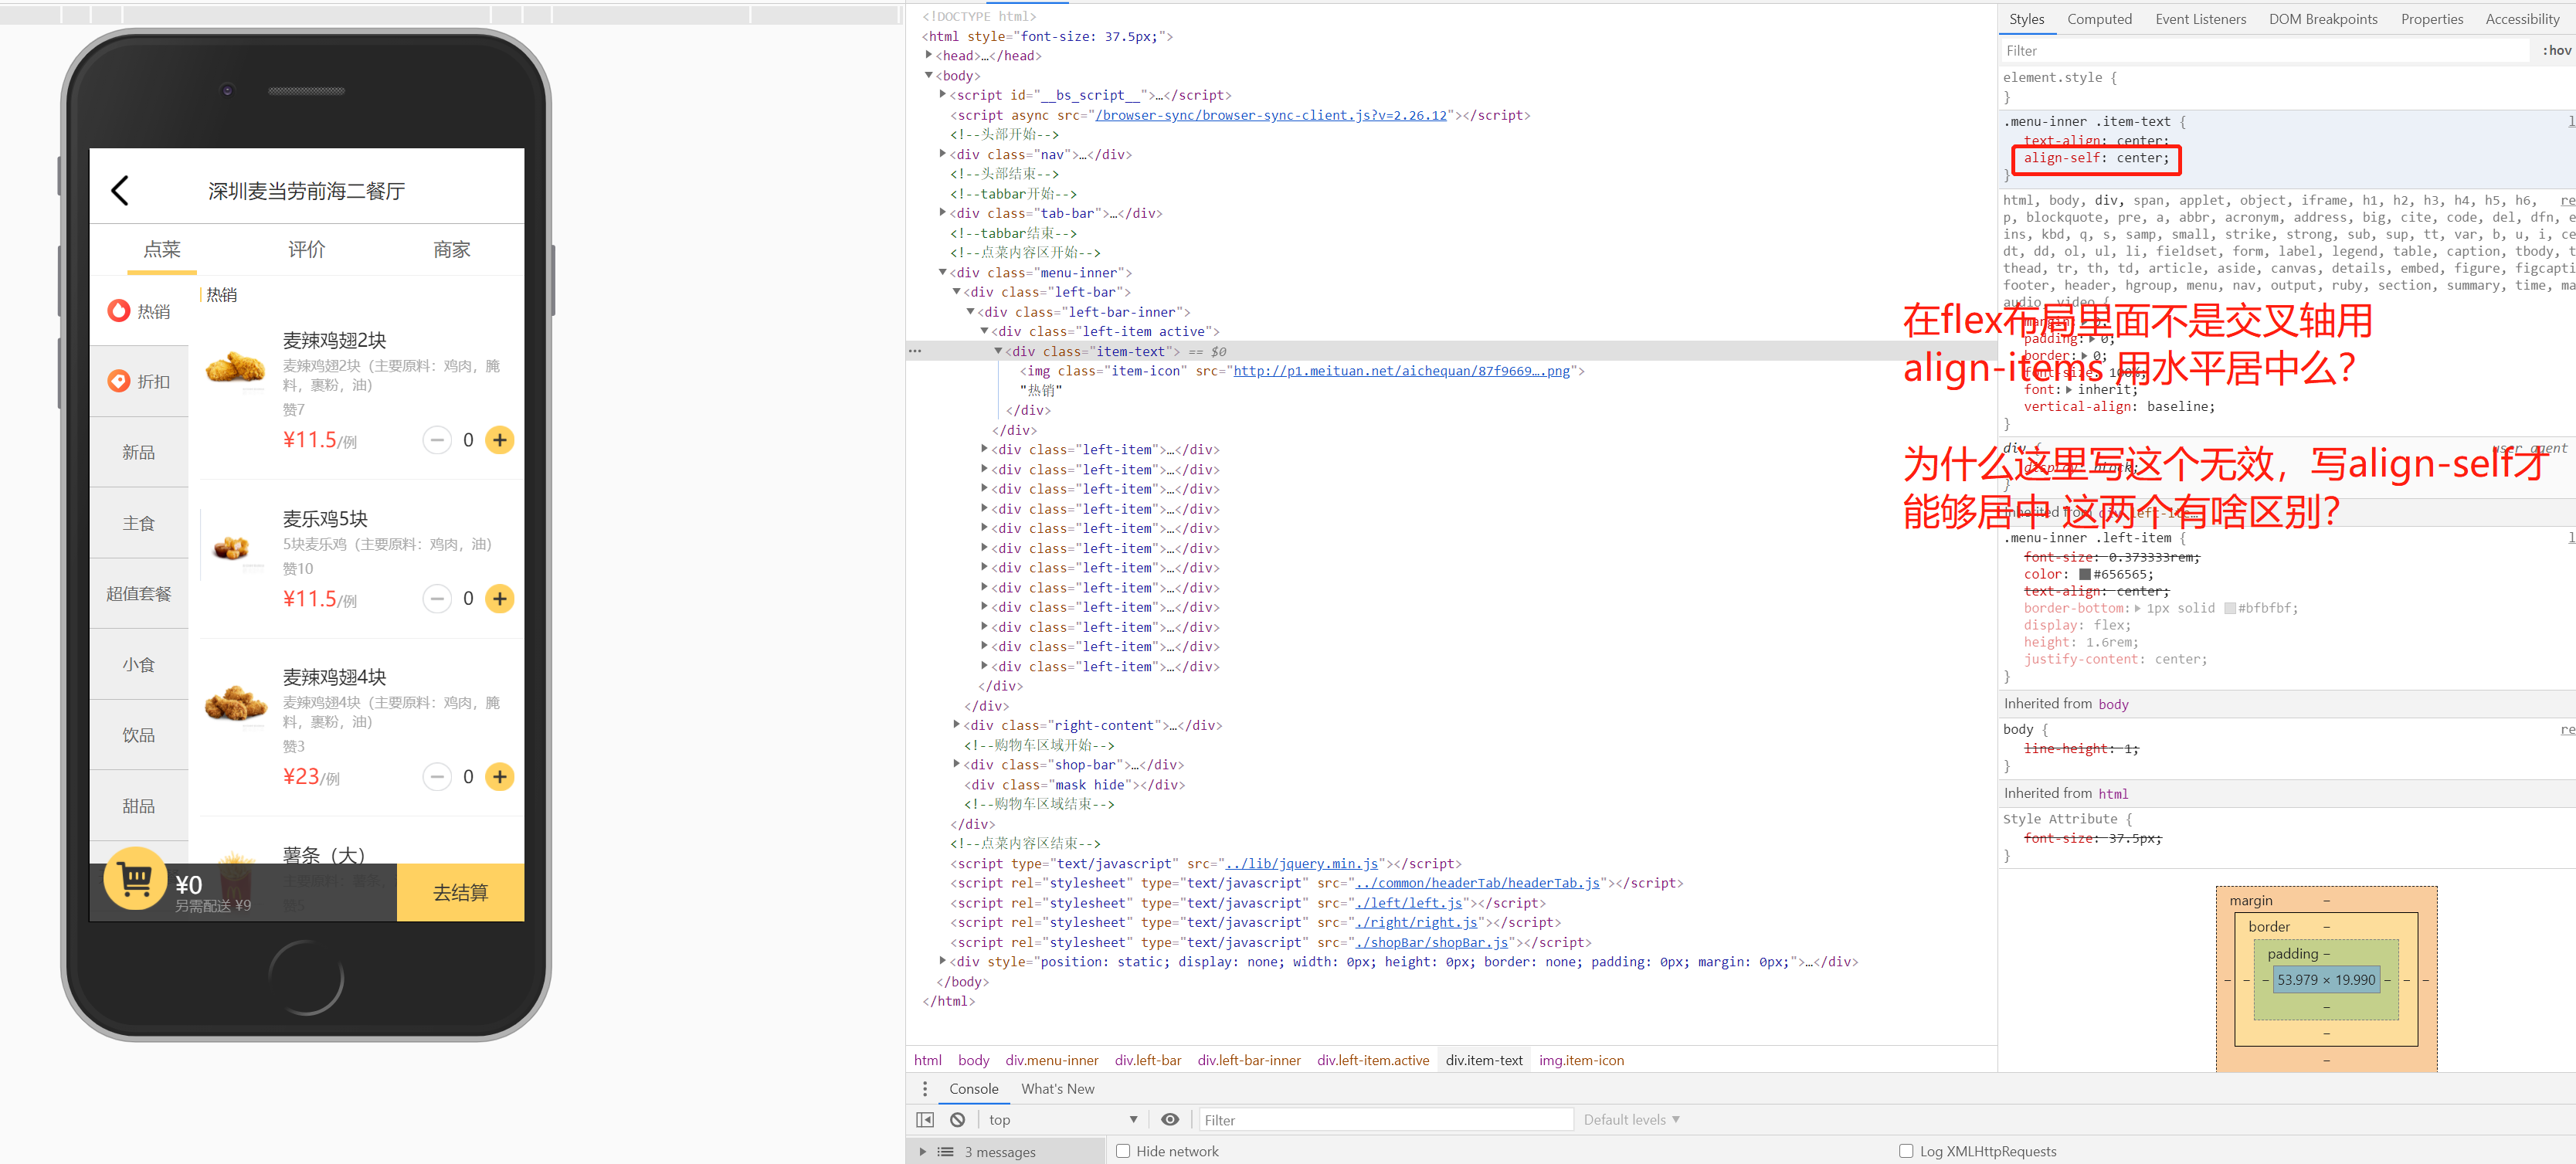Open the Accessibility tab
The height and width of the screenshot is (1164, 2576).
(x=2522, y=19)
